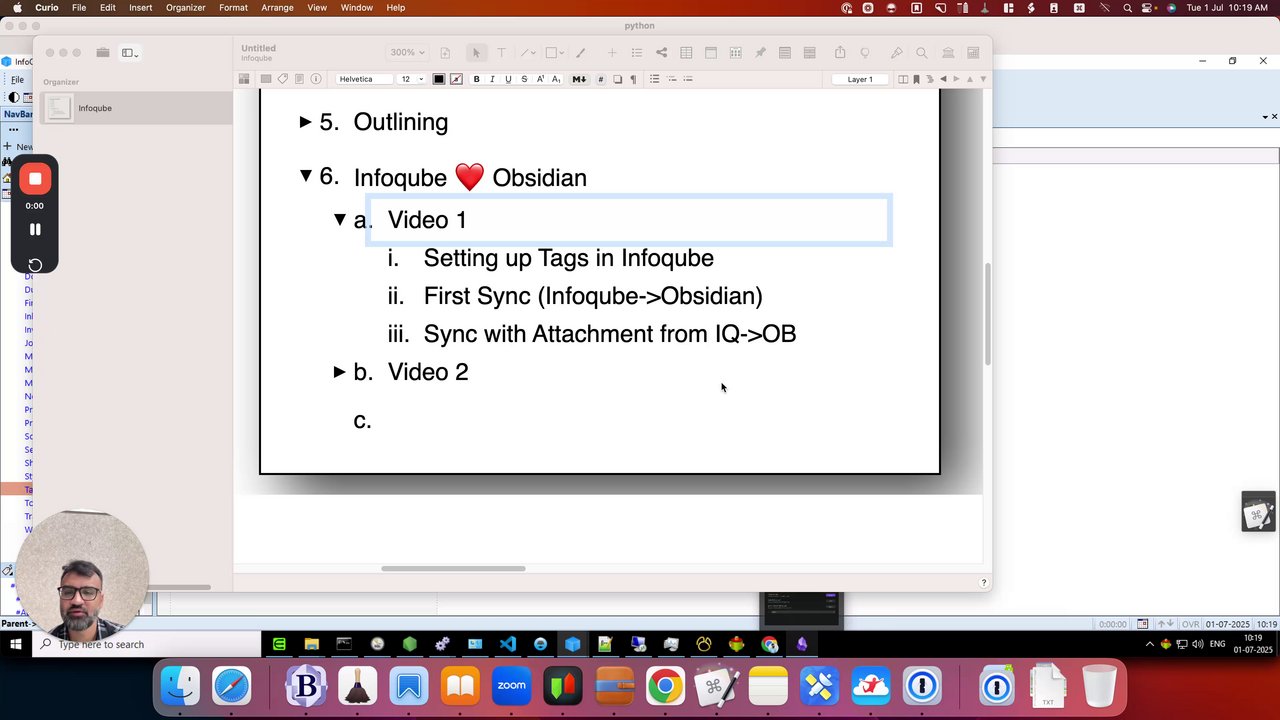Image resolution: width=1280 pixels, height=720 pixels.
Task: Click 'Sync with Attachment from IQ->OB' line
Action: click(609, 334)
